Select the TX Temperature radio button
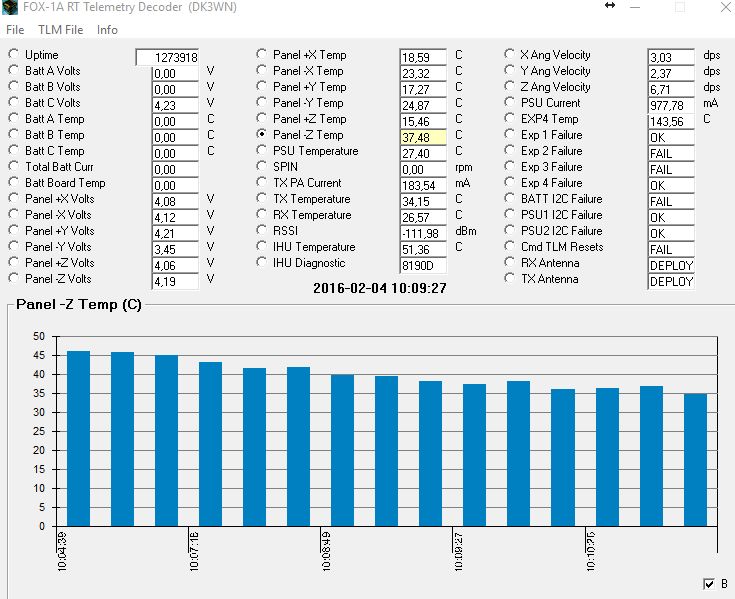Screen dimensions: 735x599 [x=262, y=198]
